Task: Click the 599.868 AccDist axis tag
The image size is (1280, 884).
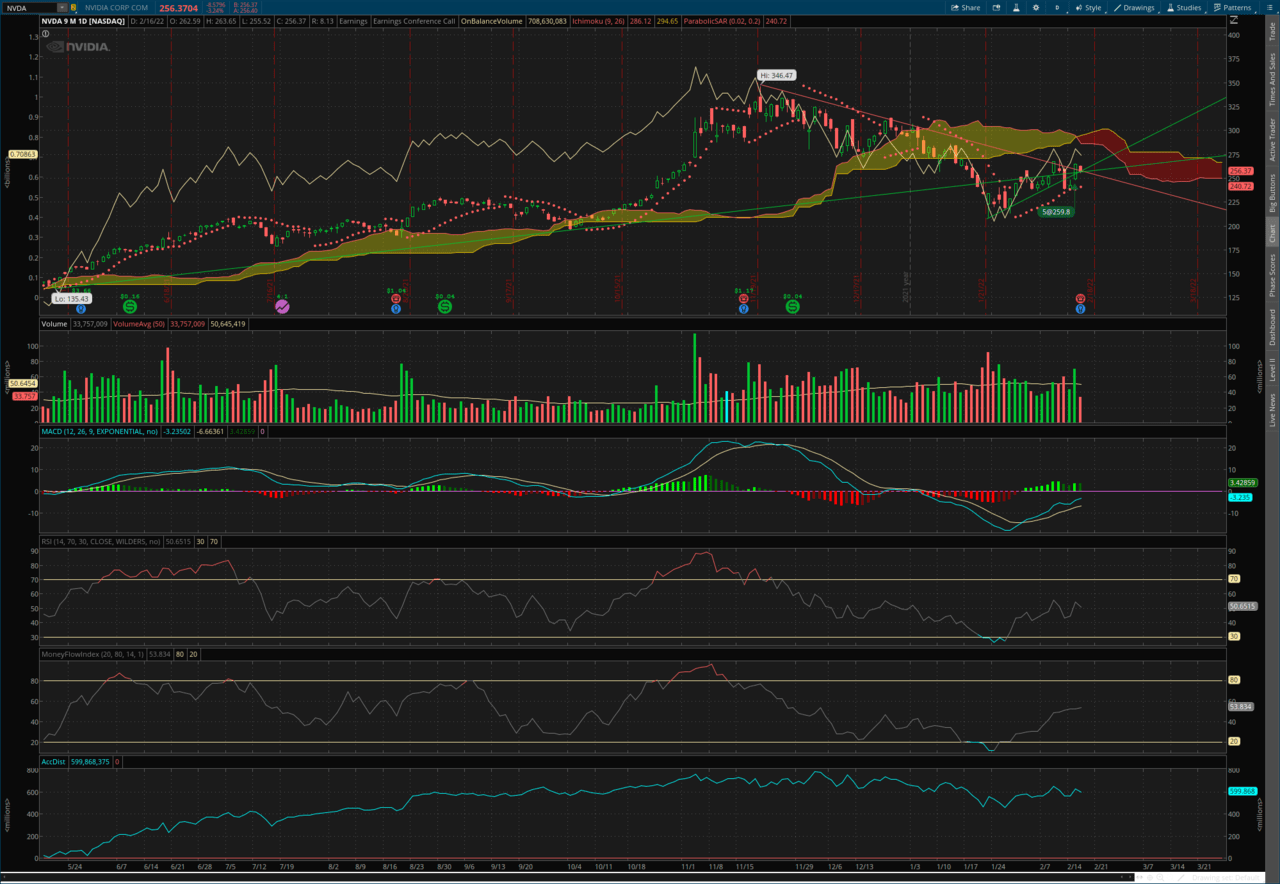Action: [1241, 791]
